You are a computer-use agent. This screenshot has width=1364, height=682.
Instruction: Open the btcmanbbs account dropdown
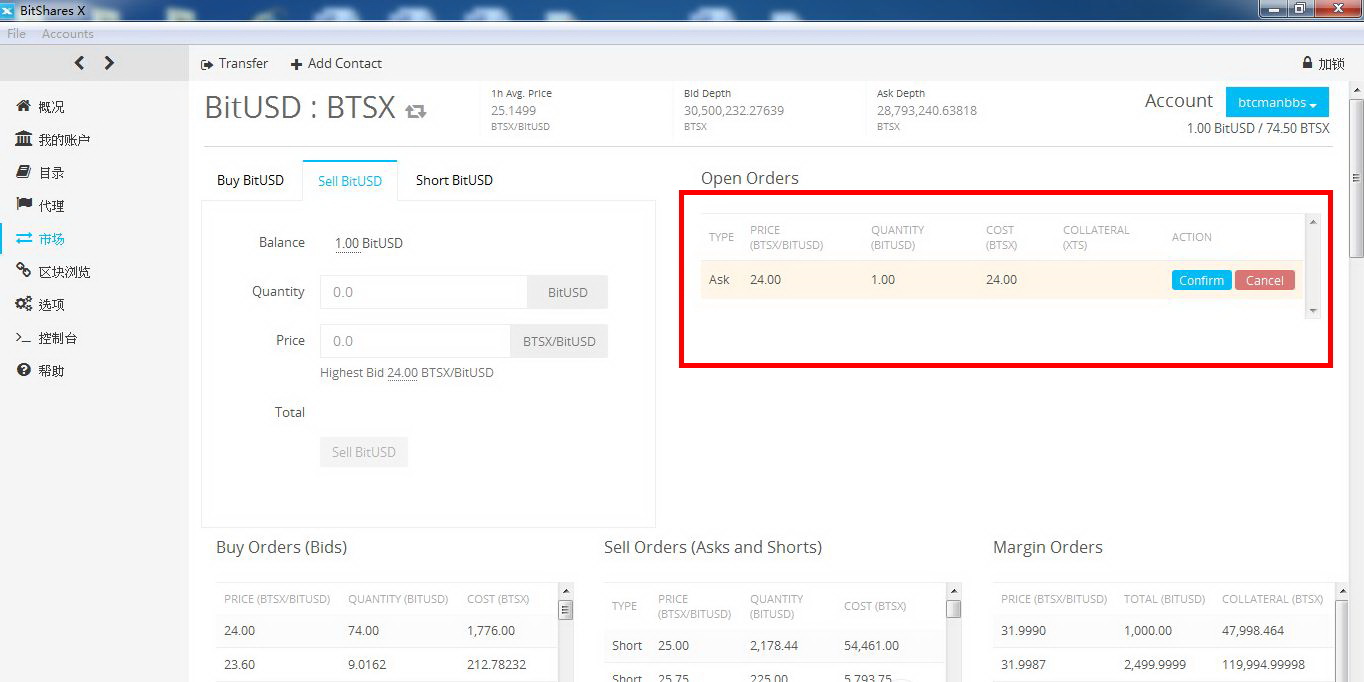[x=1277, y=102]
